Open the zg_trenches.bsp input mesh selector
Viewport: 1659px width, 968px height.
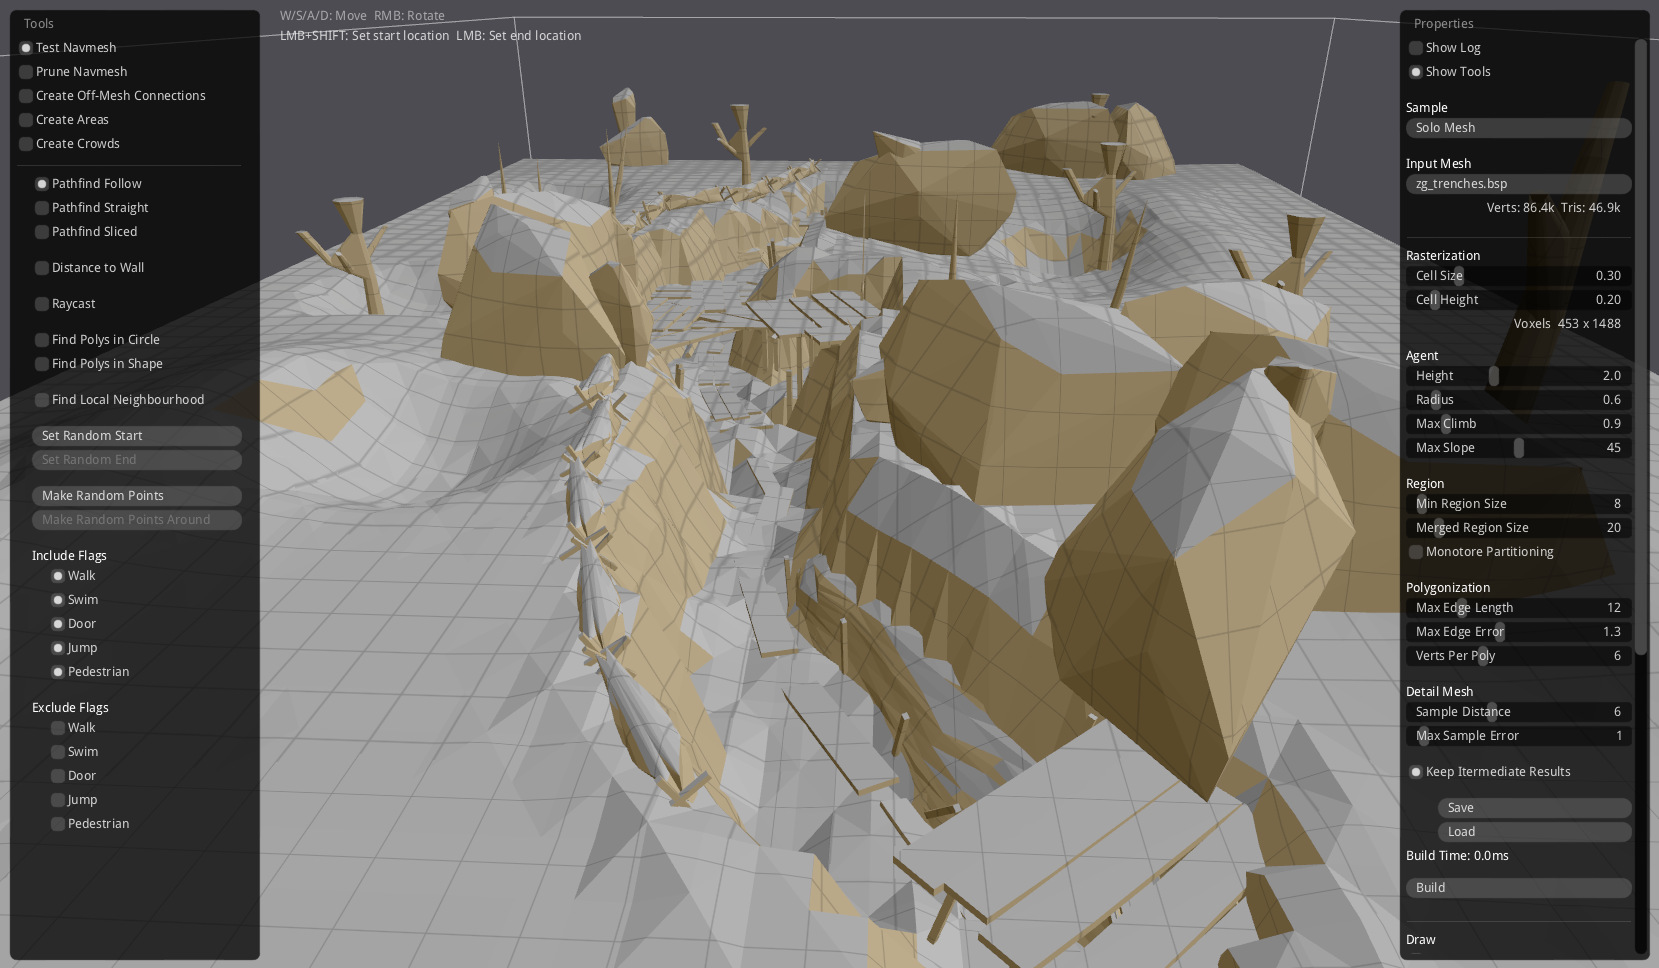(x=1518, y=184)
